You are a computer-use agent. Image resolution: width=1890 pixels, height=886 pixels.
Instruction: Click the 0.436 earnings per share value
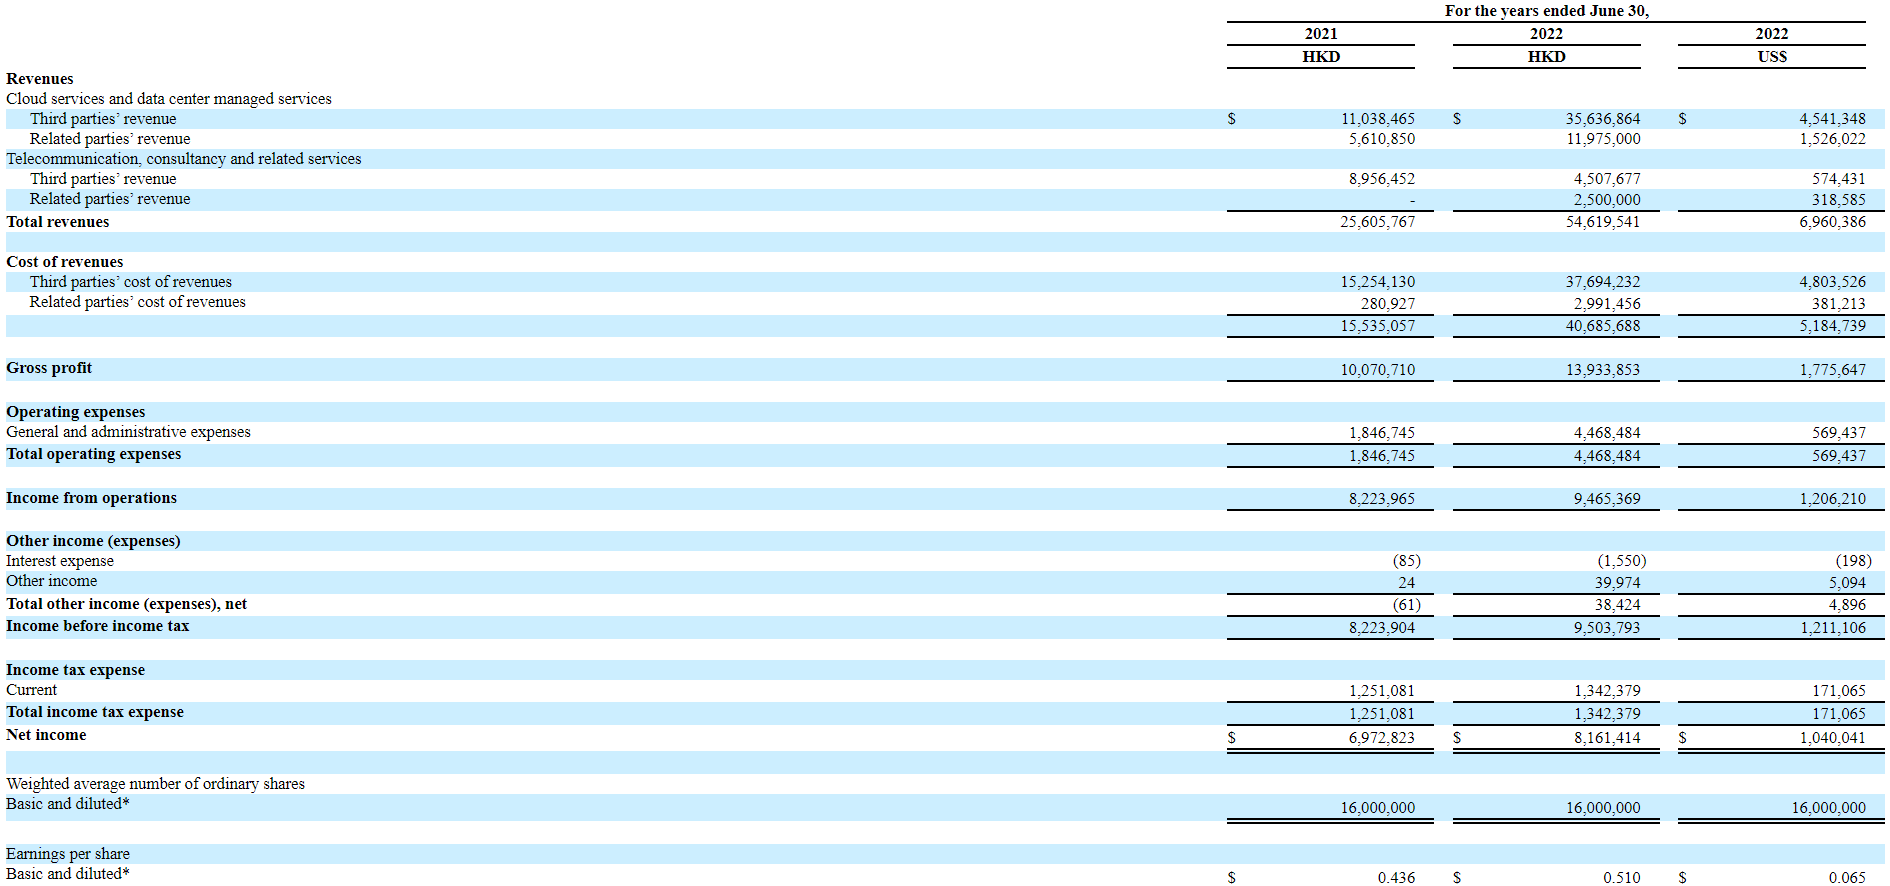[1396, 878]
